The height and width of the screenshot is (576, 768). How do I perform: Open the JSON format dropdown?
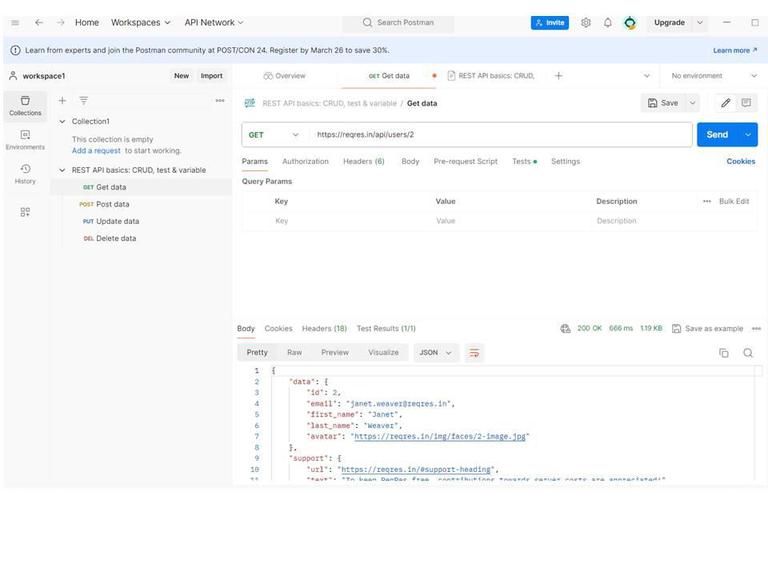coord(436,352)
